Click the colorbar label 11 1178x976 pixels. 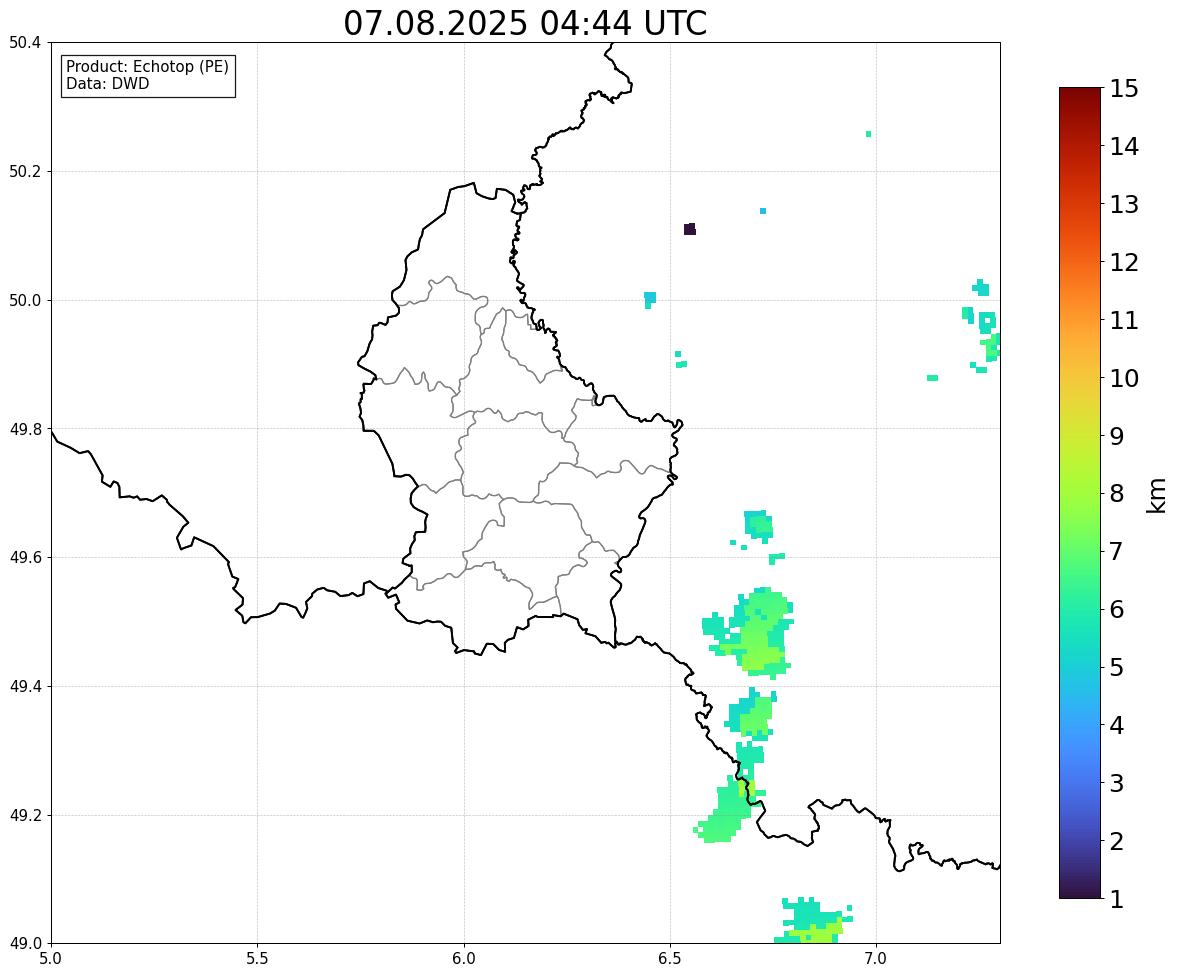(1124, 320)
